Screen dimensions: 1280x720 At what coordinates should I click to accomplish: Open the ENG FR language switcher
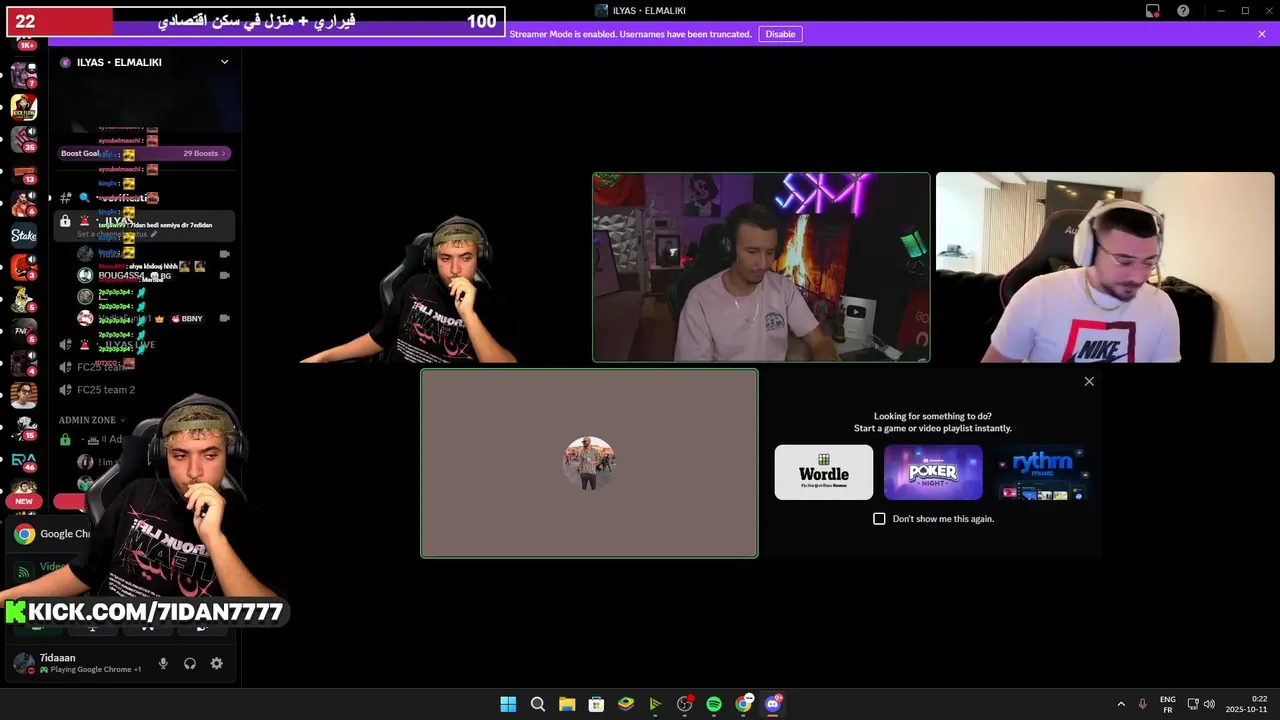tap(1167, 704)
